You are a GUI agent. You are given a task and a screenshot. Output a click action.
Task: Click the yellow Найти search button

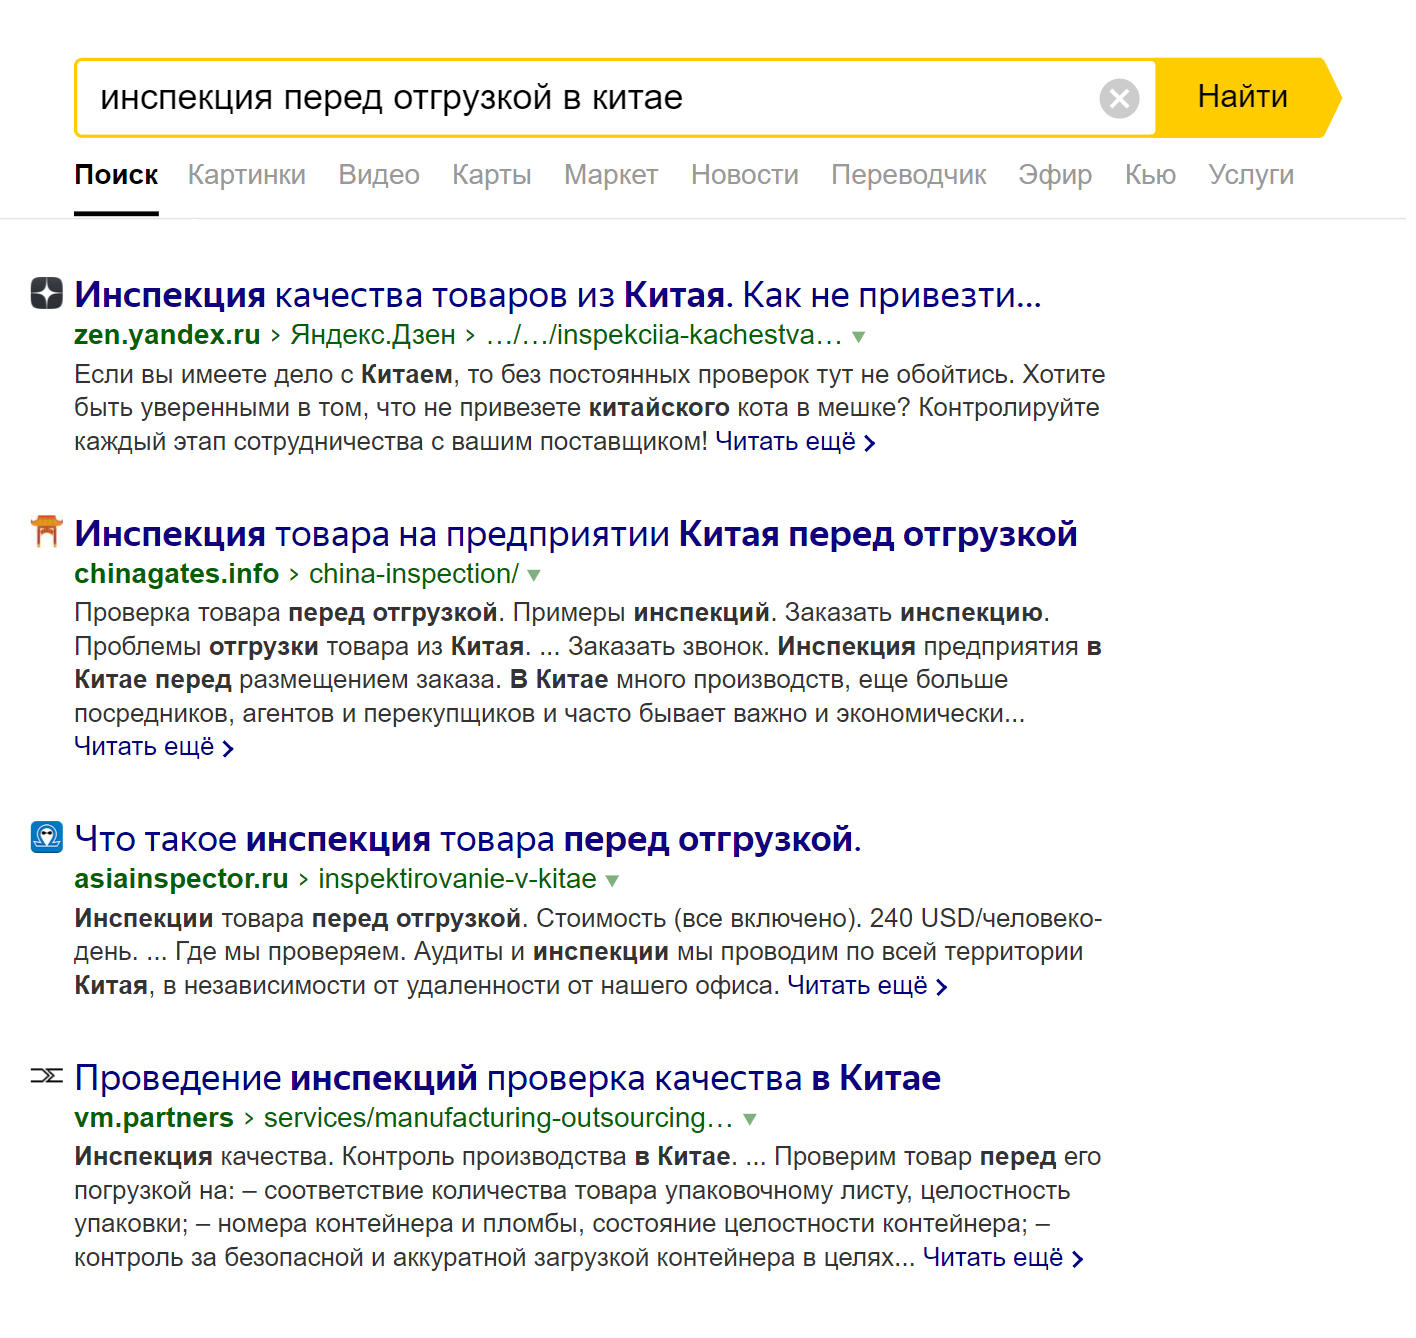tap(1247, 97)
